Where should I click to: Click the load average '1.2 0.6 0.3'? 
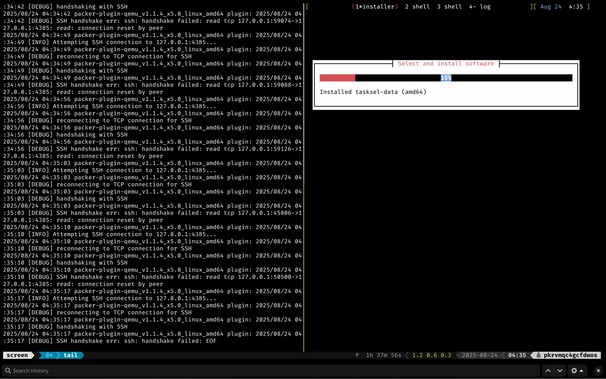point(432,355)
